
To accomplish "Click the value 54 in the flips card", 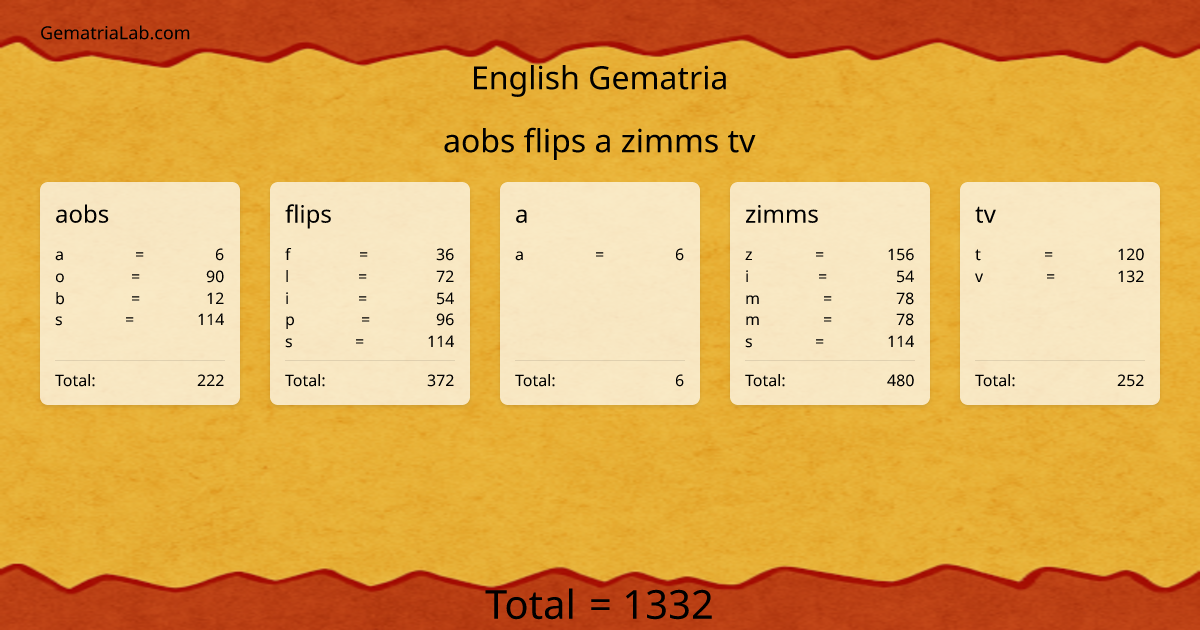I will coord(445,298).
